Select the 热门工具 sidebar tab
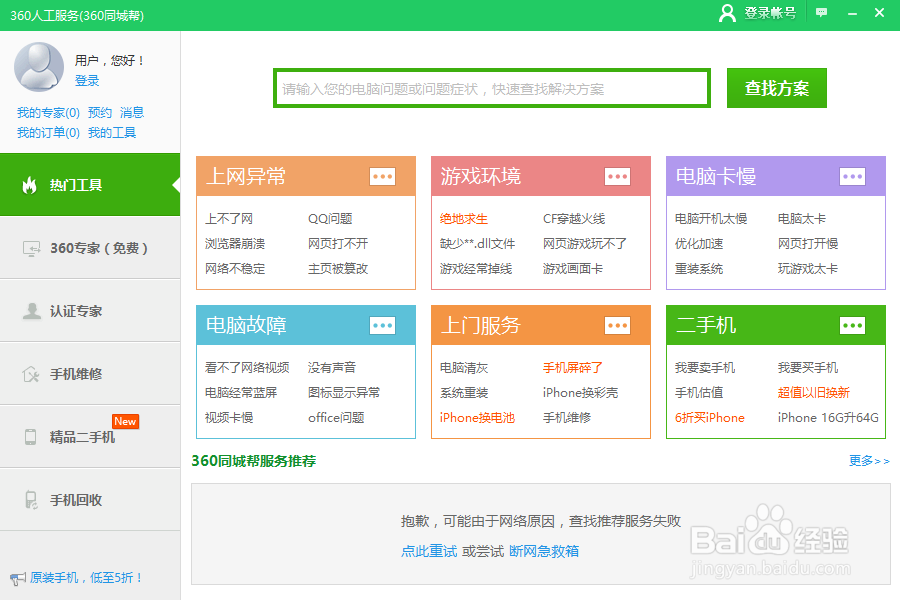 pos(90,185)
